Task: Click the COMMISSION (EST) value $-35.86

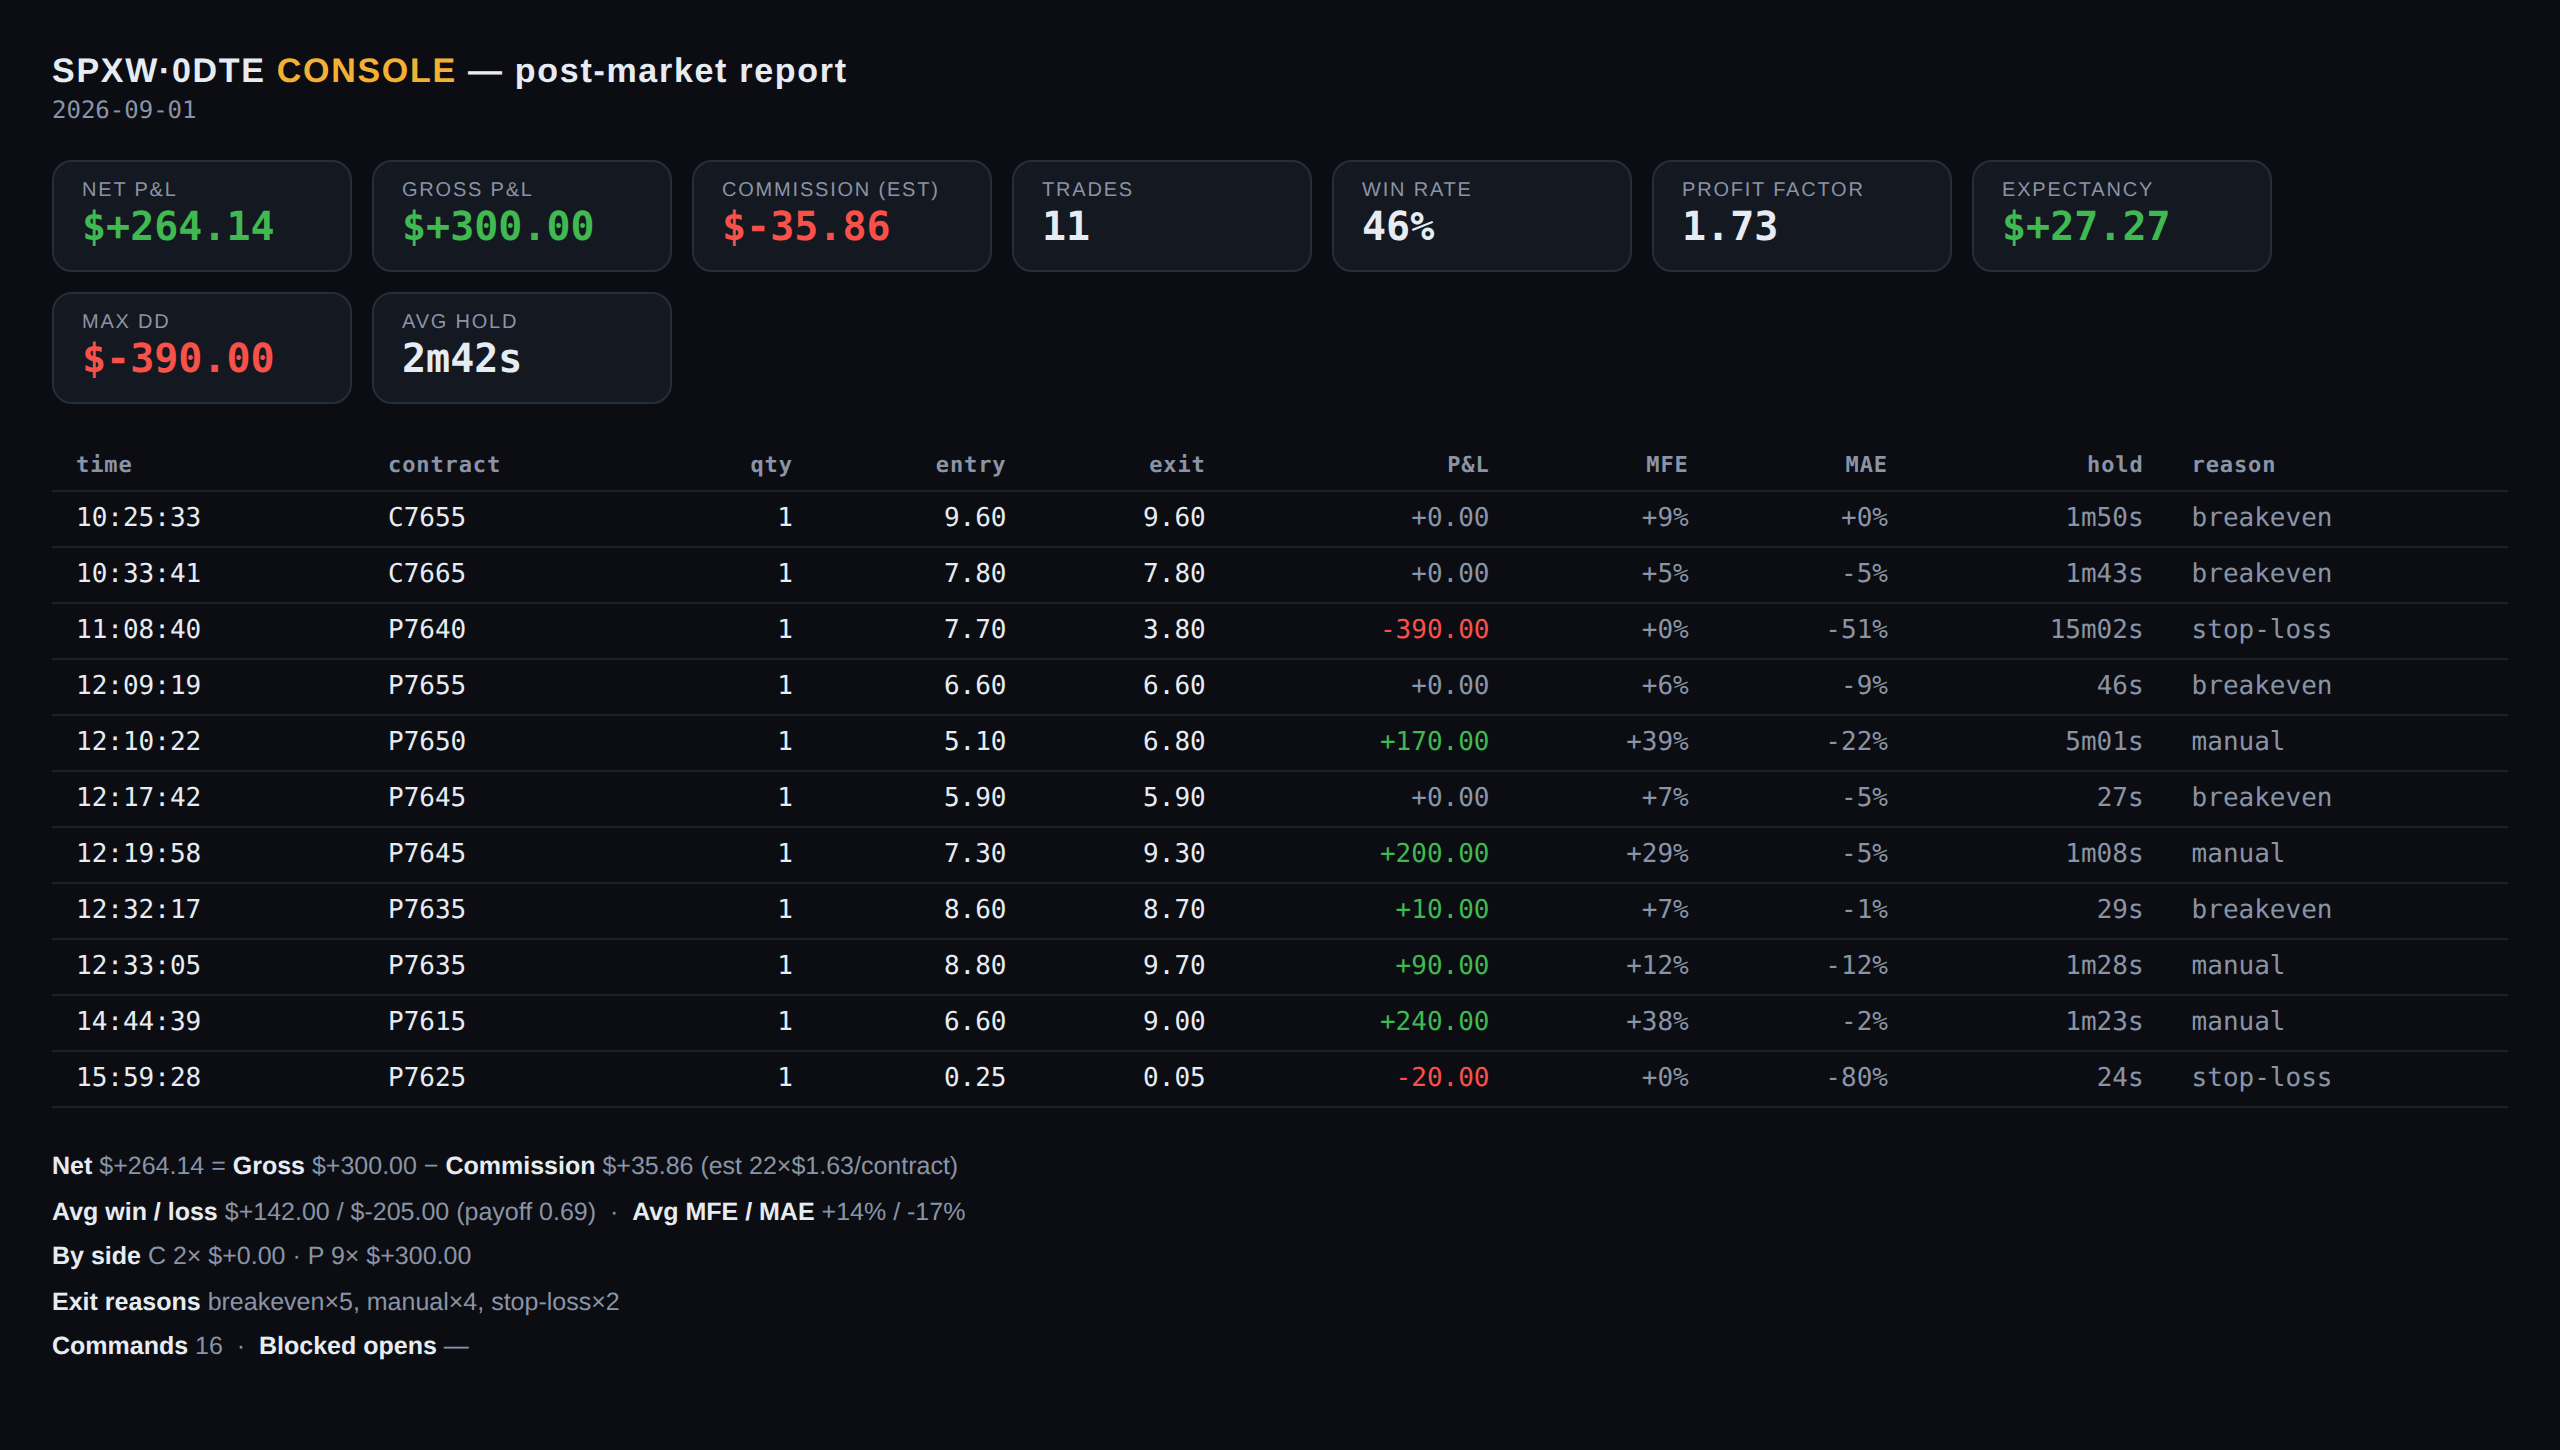Action: pos(806,227)
